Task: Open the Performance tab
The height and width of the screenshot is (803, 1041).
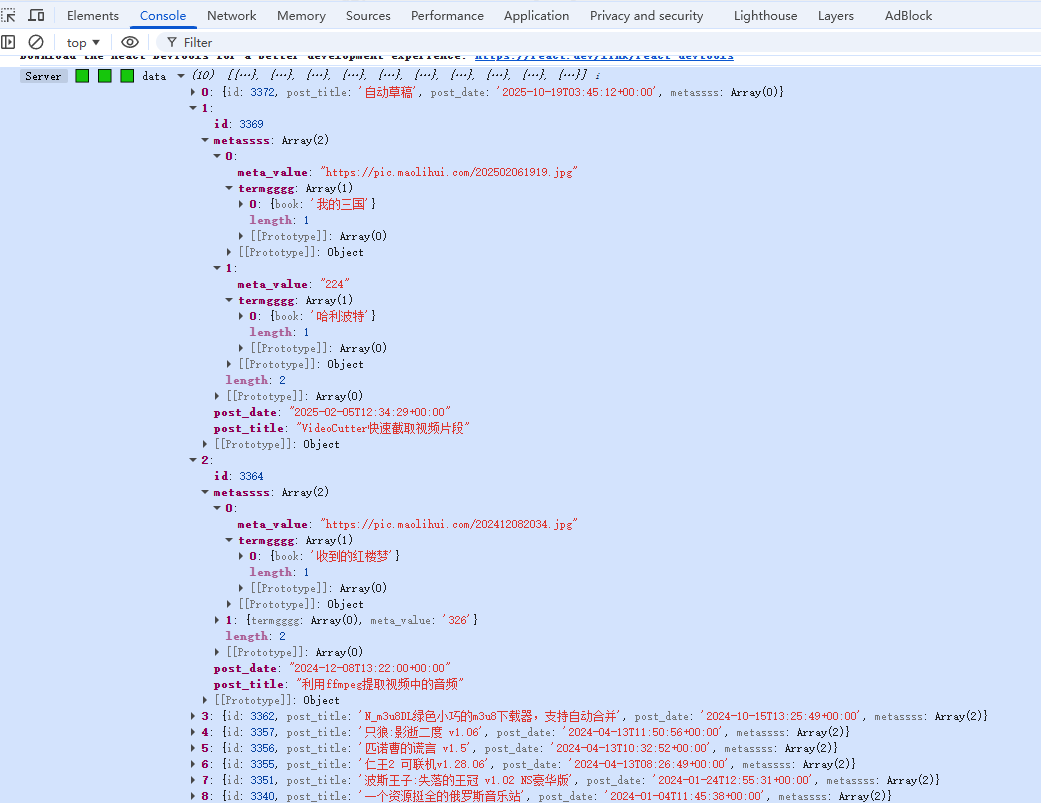Action: tap(447, 15)
